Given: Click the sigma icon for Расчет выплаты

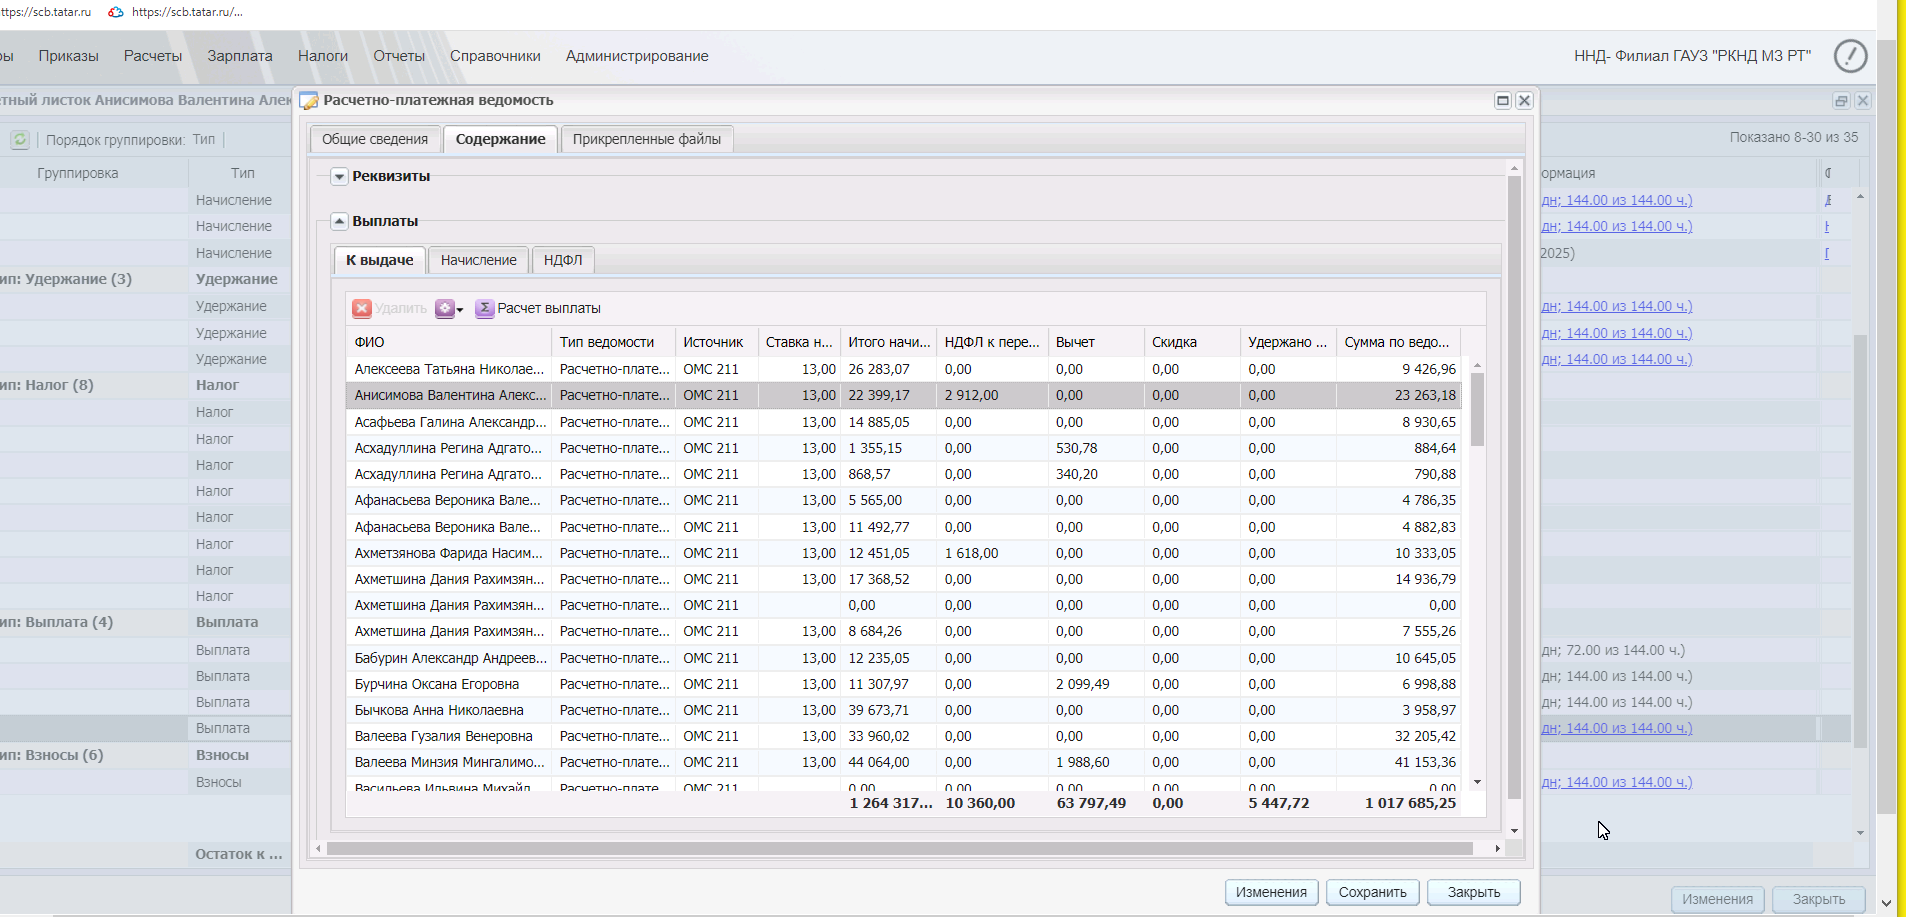Looking at the screenshot, I should (x=484, y=309).
